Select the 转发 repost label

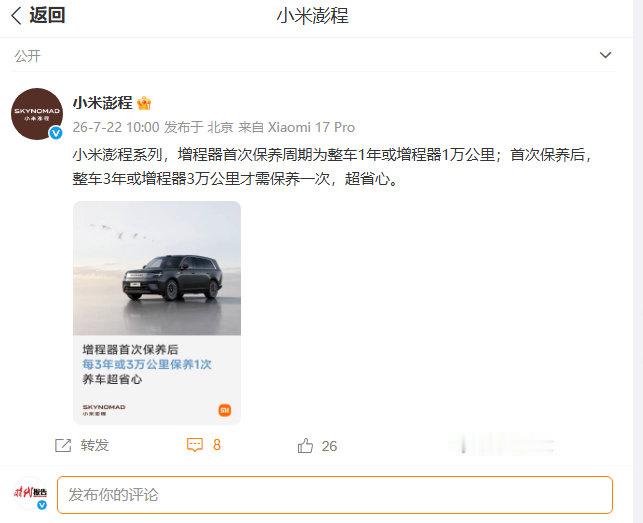coord(95,445)
